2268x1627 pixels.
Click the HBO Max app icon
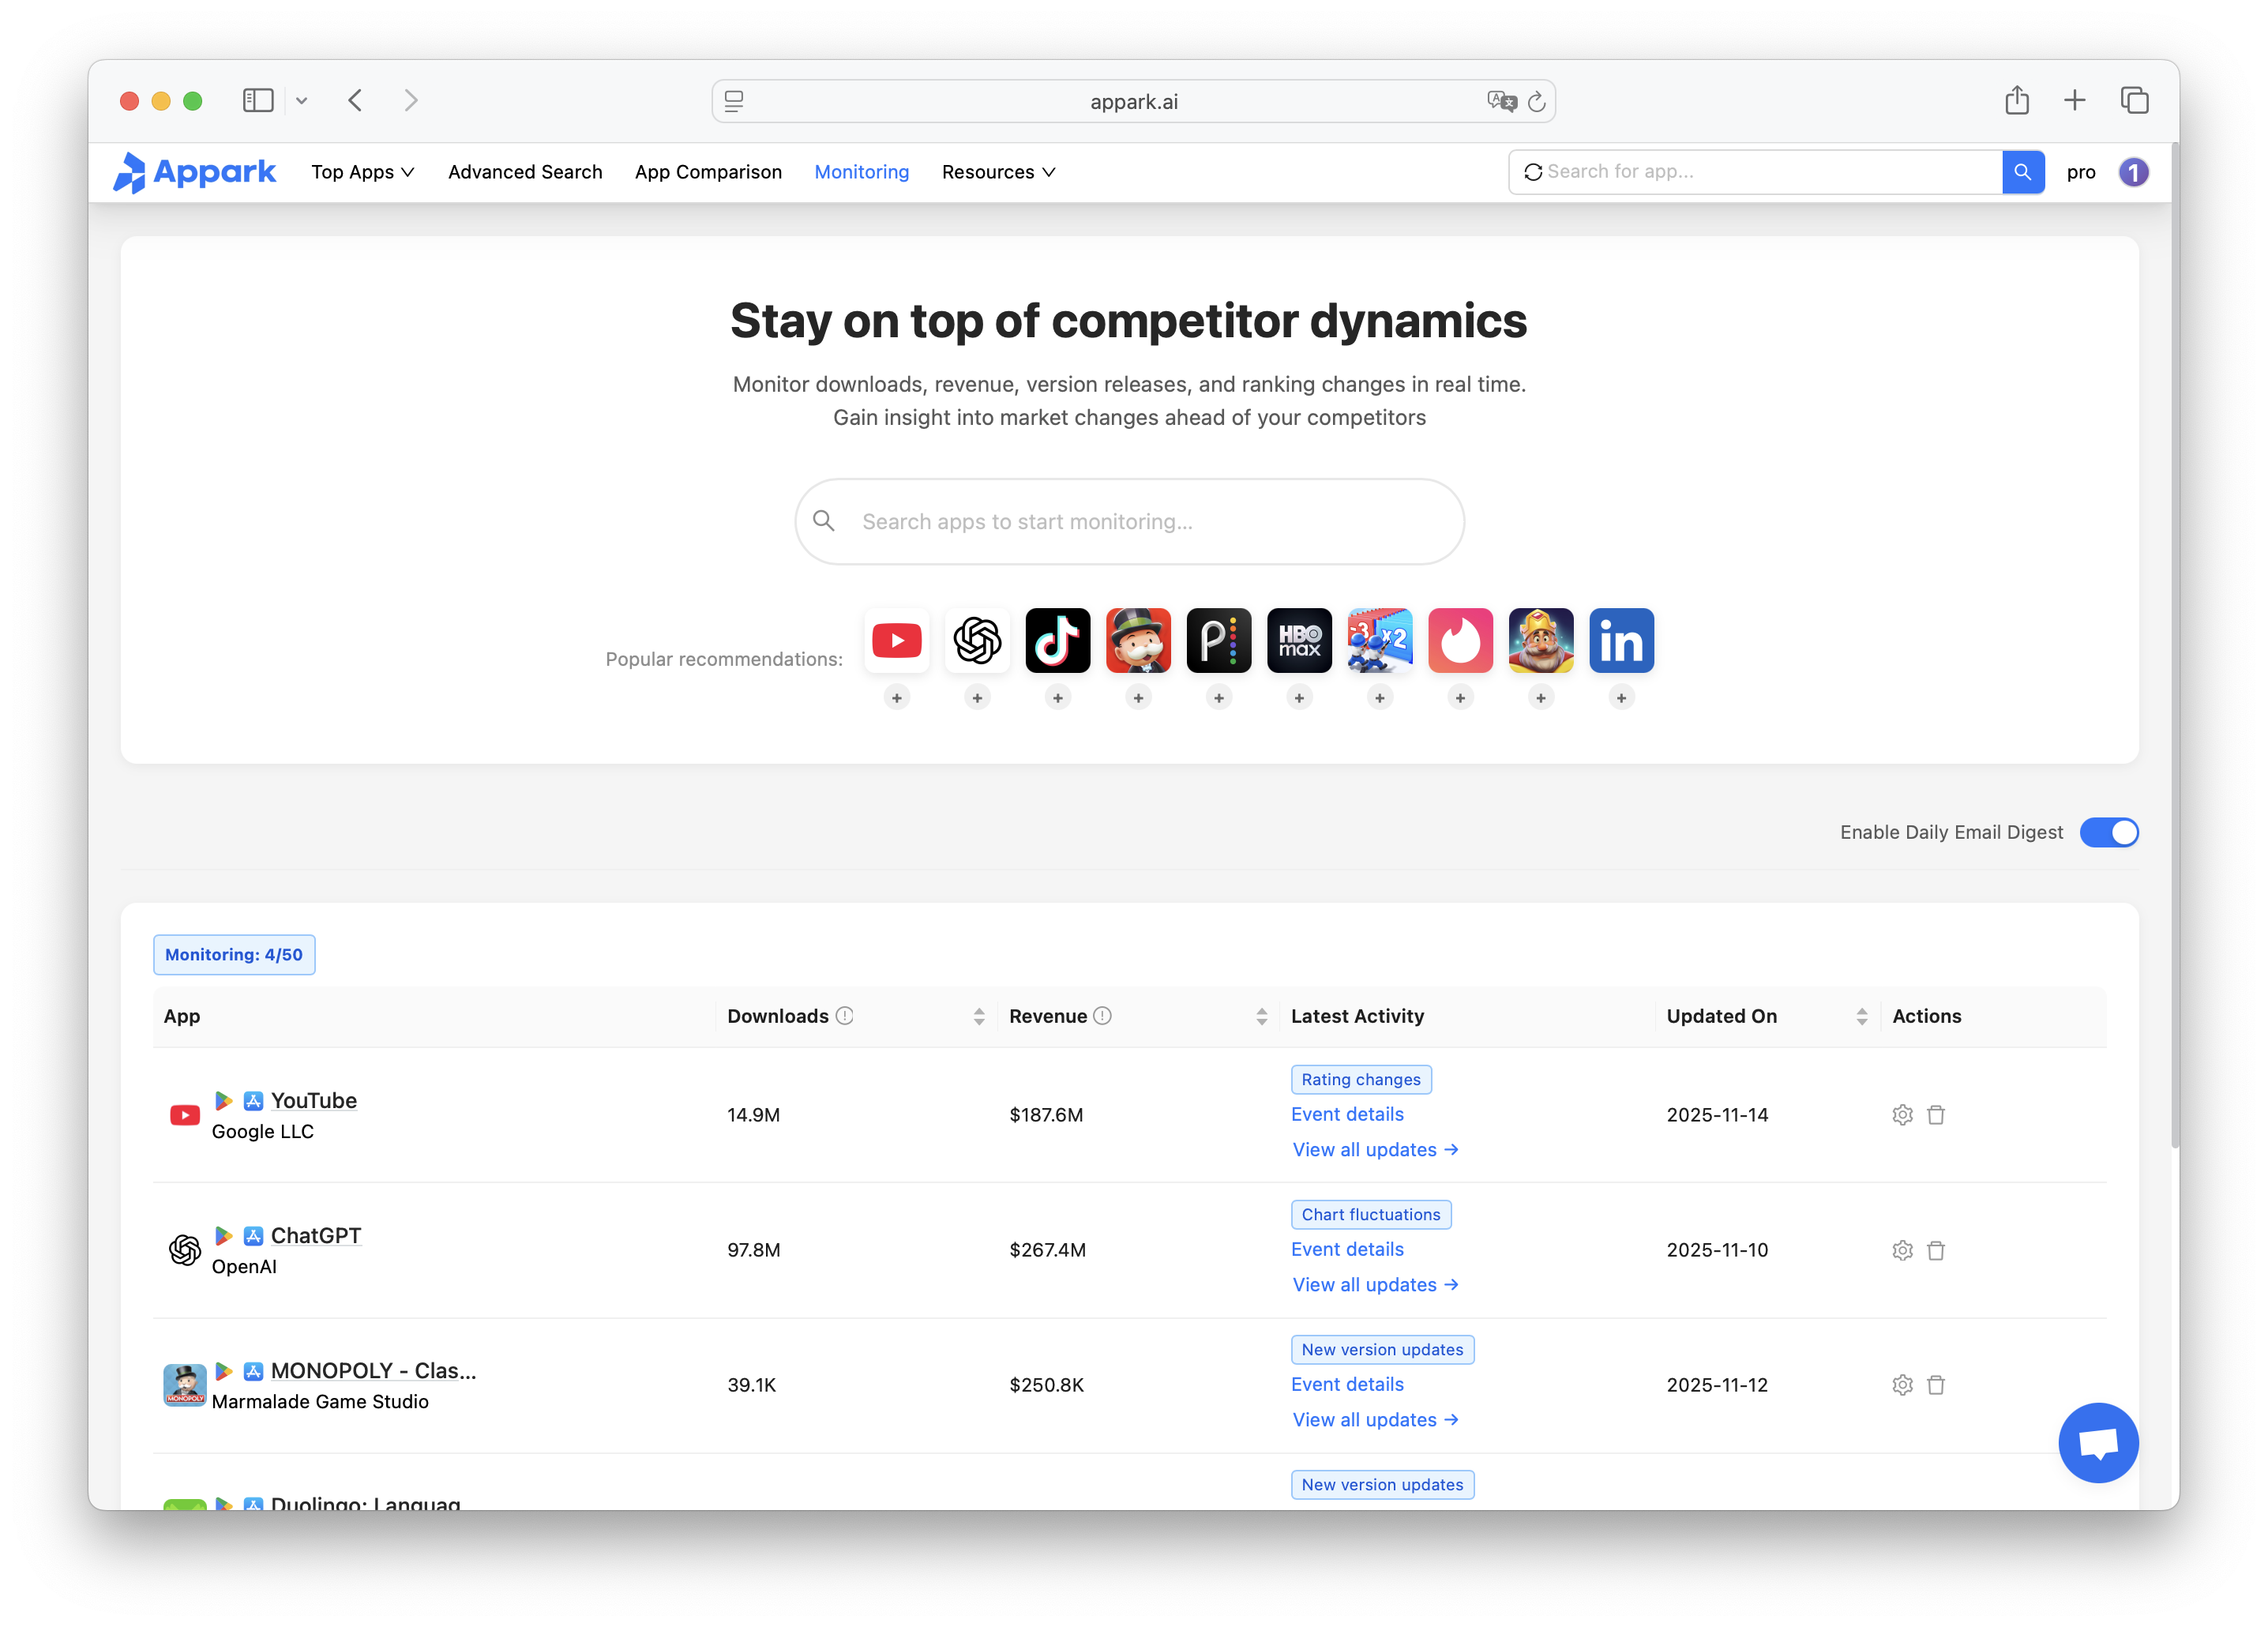pos(1299,640)
